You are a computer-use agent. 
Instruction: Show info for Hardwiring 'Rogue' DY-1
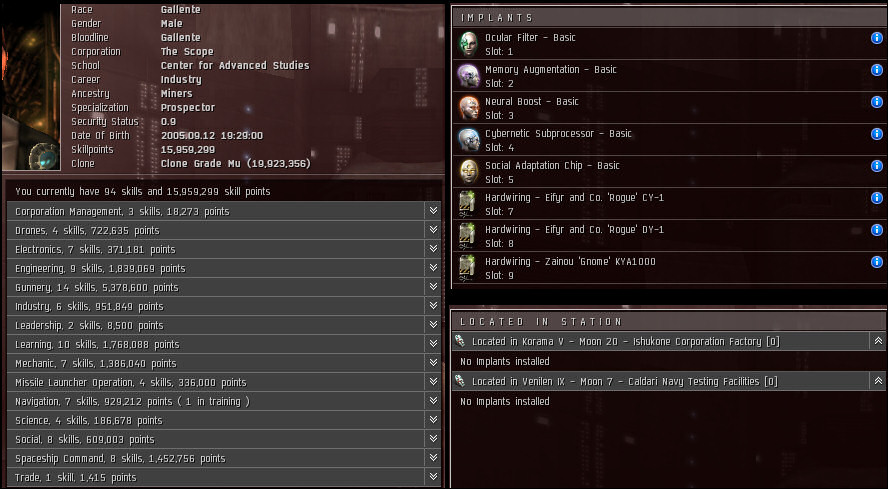(876, 229)
